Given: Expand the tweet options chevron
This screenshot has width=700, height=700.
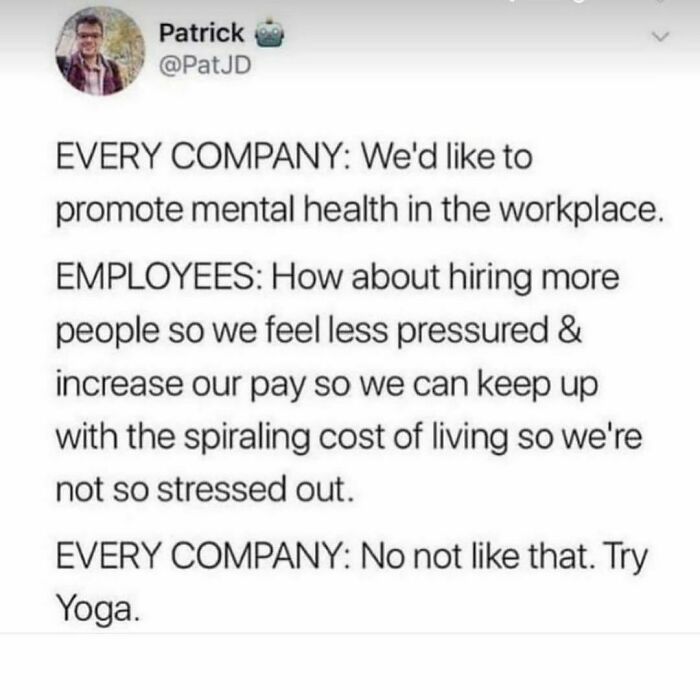Looking at the screenshot, I should pyautogui.click(x=660, y=36).
